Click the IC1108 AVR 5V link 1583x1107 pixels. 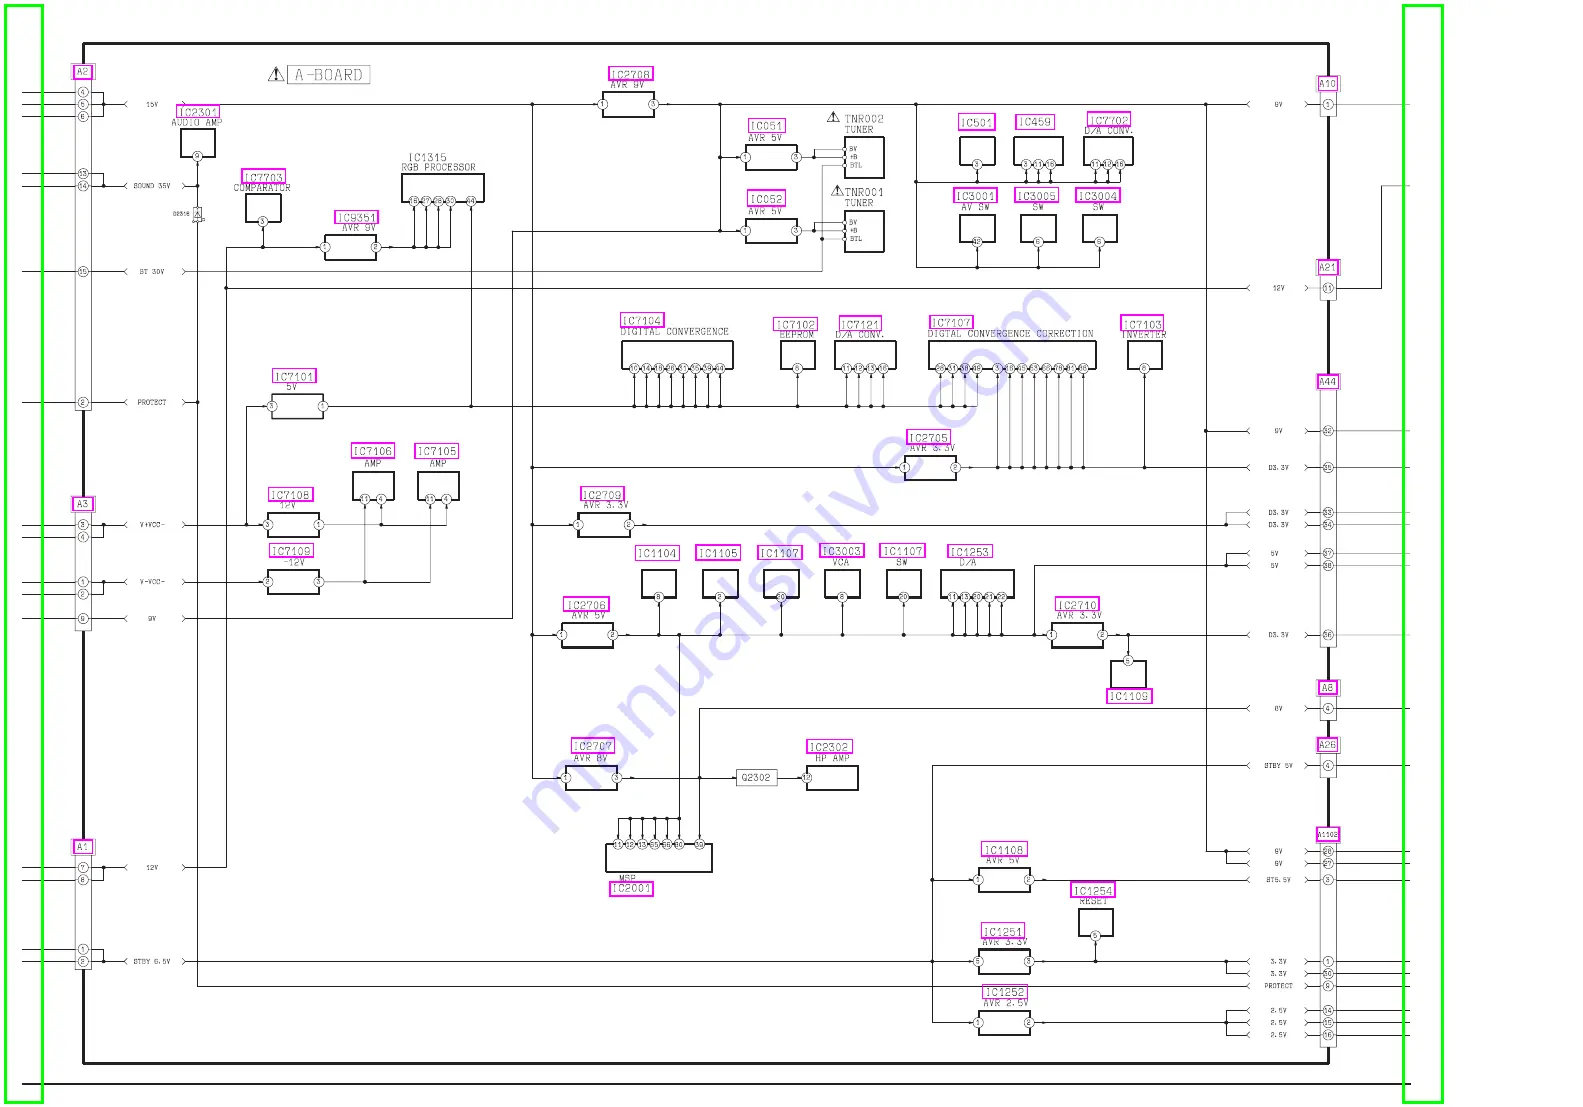pos(1004,850)
